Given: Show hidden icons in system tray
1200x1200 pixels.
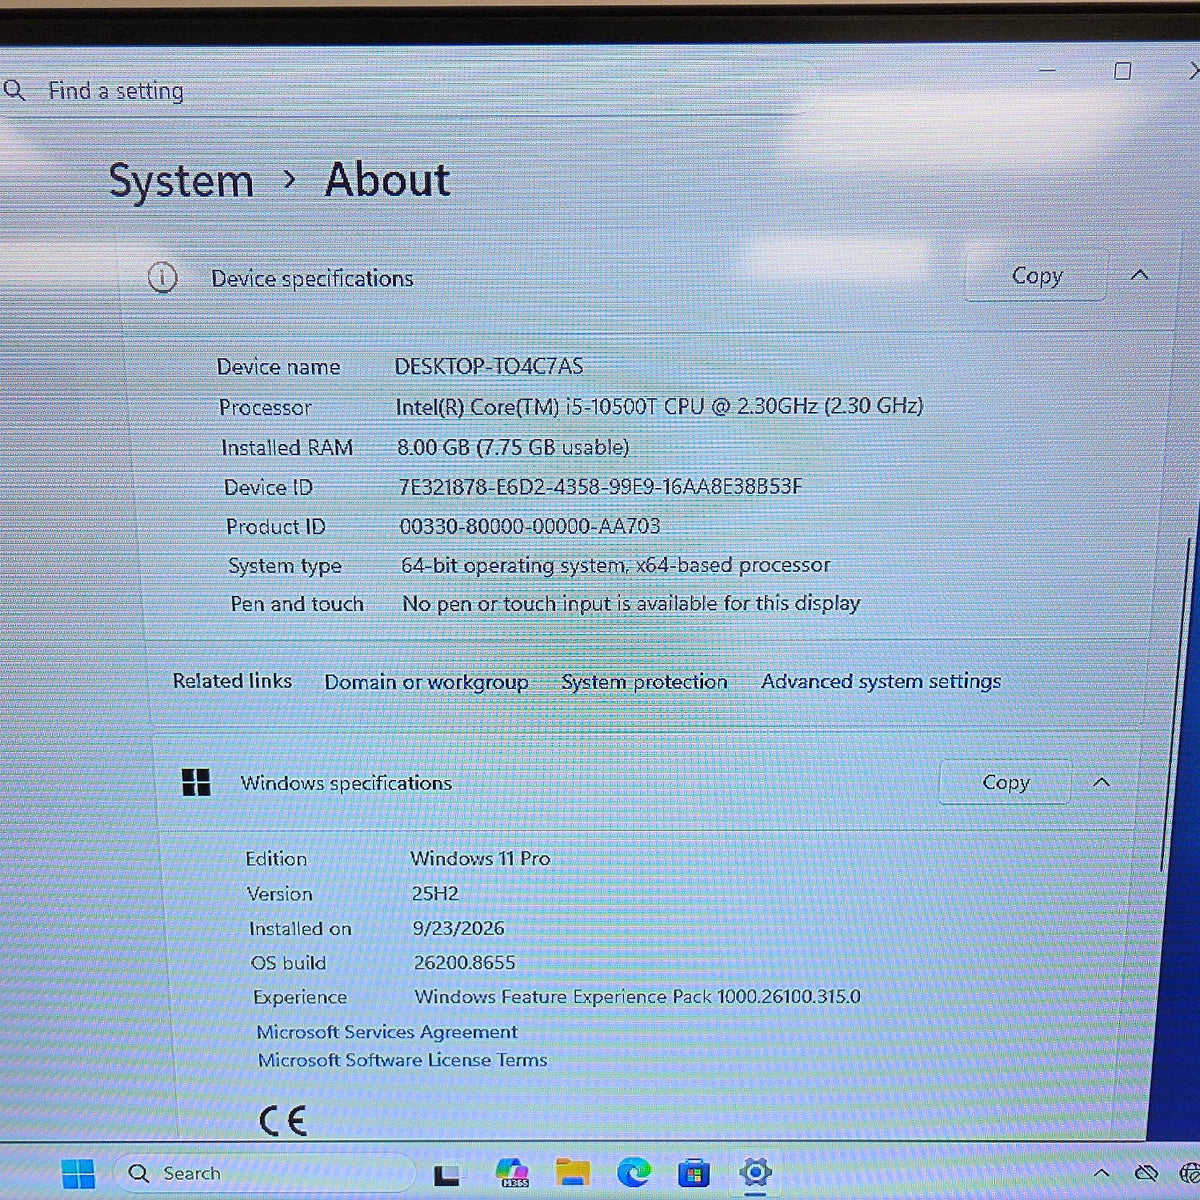Looking at the screenshot, I should tap(1101, 1173).
